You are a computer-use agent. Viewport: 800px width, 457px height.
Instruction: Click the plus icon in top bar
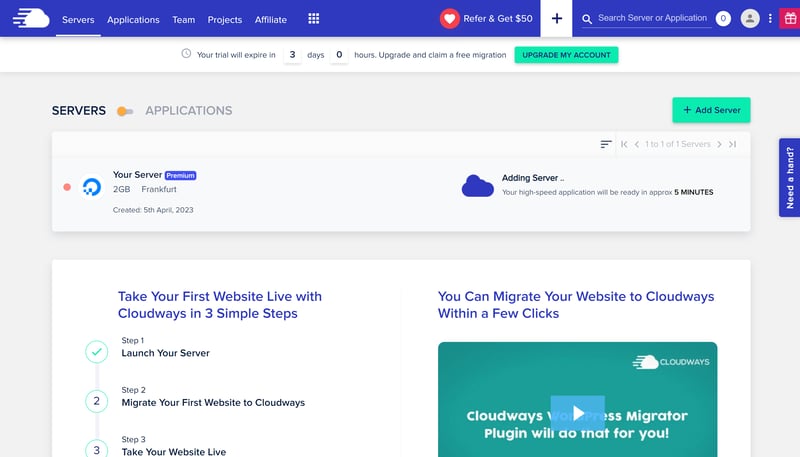point(557,19)
